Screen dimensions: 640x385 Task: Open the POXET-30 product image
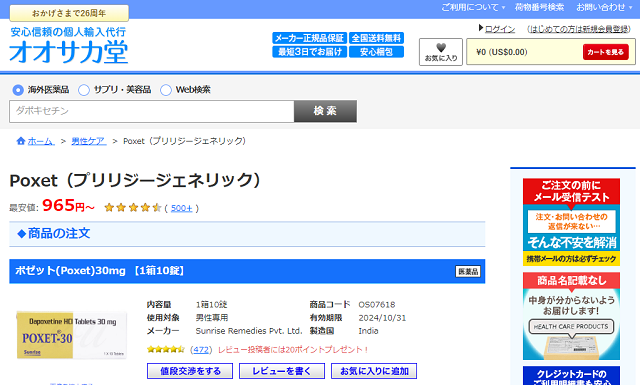(71, 335)
